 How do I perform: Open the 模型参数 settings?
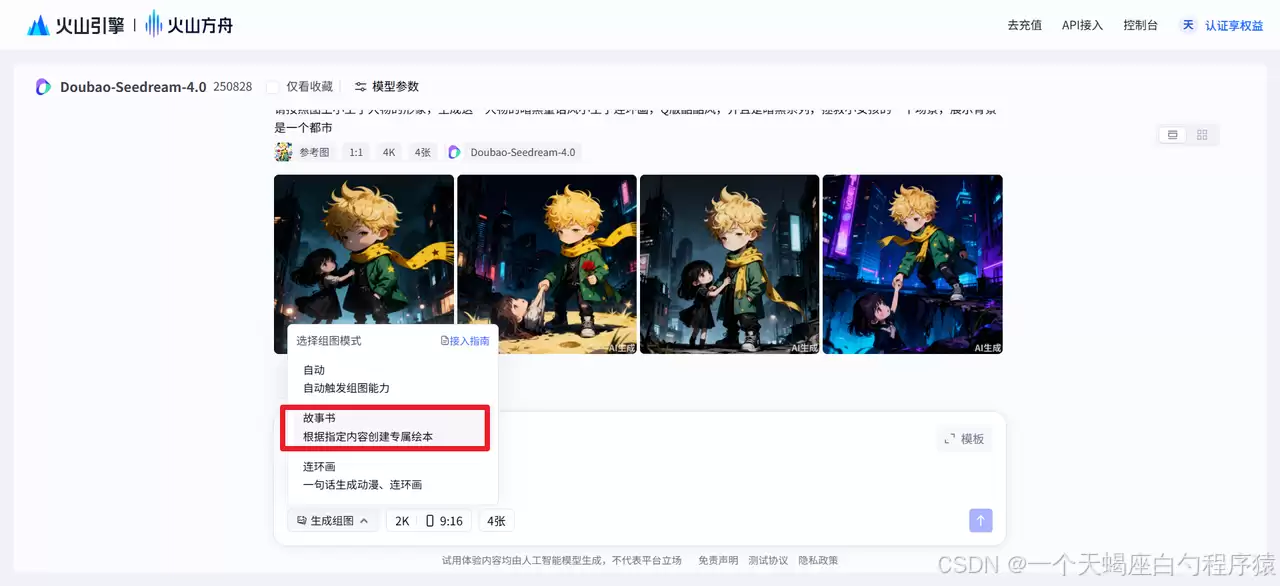(386, 87)
